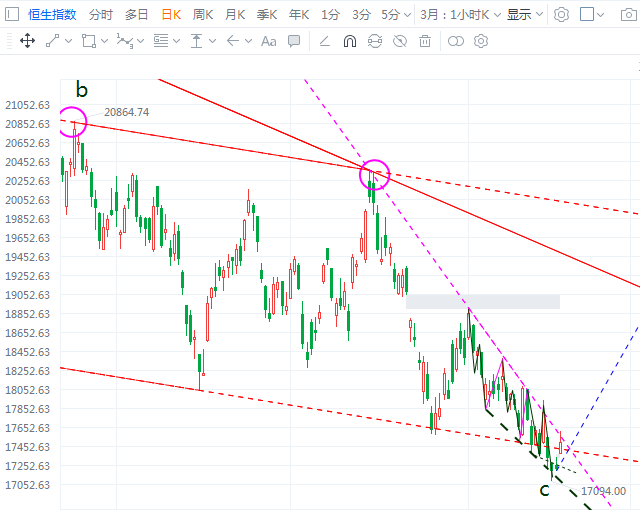Screen dimensions: 640x515
Task: Switch to the 1分 minute chart
Action: [x=330, y=15]
